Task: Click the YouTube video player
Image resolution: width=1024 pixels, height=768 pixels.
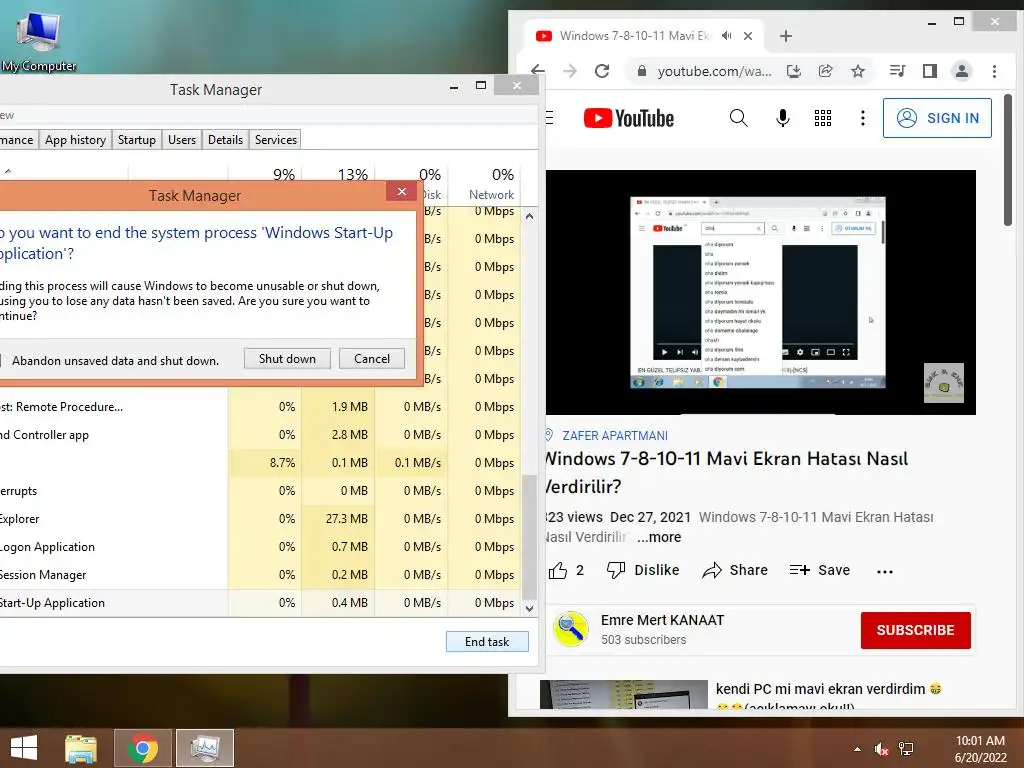Action: tap(761, 292)
